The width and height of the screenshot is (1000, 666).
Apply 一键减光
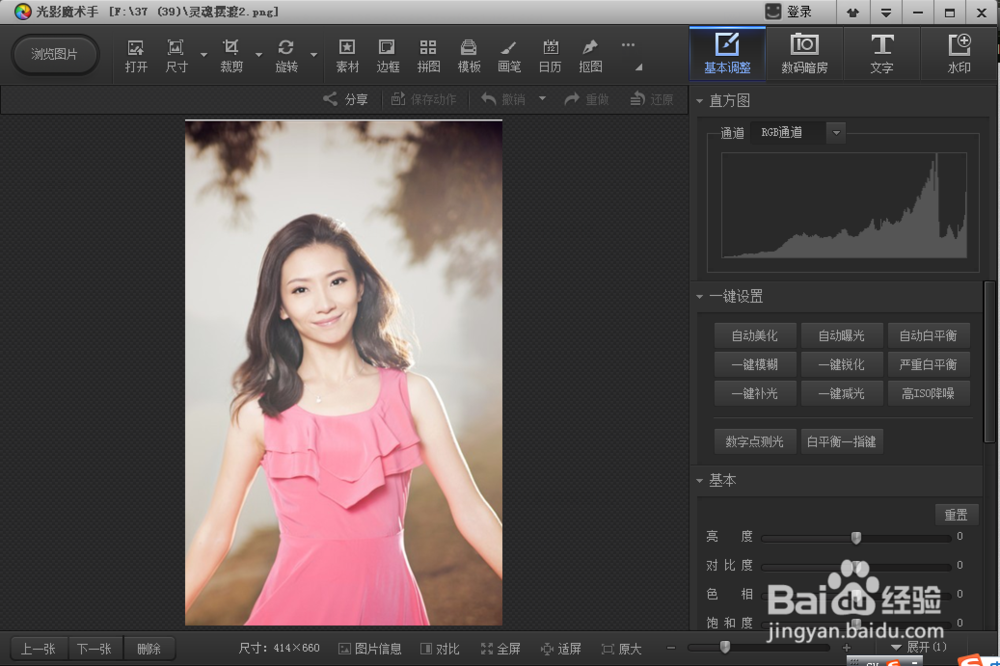coord(841,394)
